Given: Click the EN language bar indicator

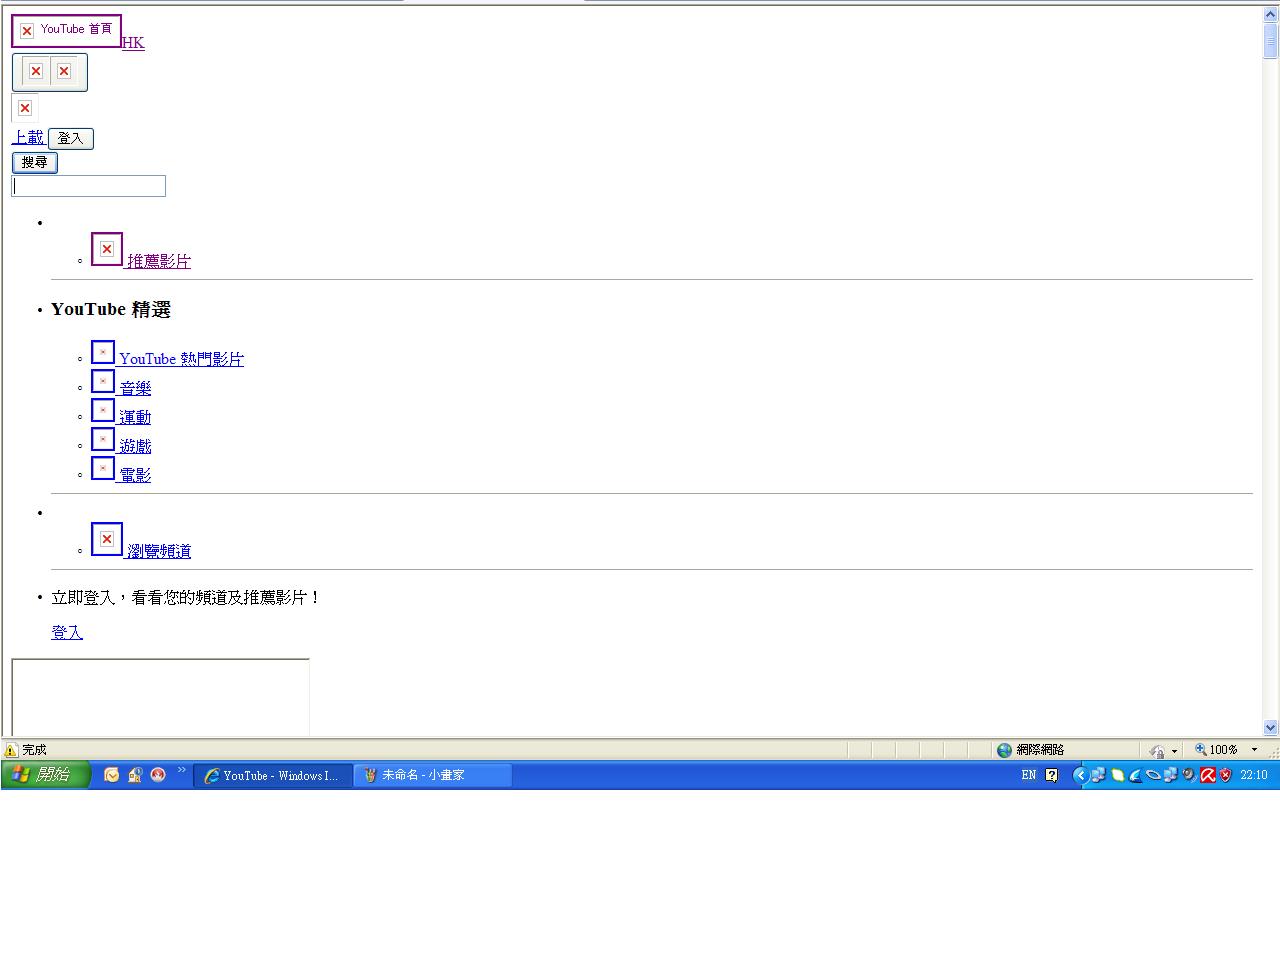Looking at the screenshot, I should click(x=1029, y=775).
